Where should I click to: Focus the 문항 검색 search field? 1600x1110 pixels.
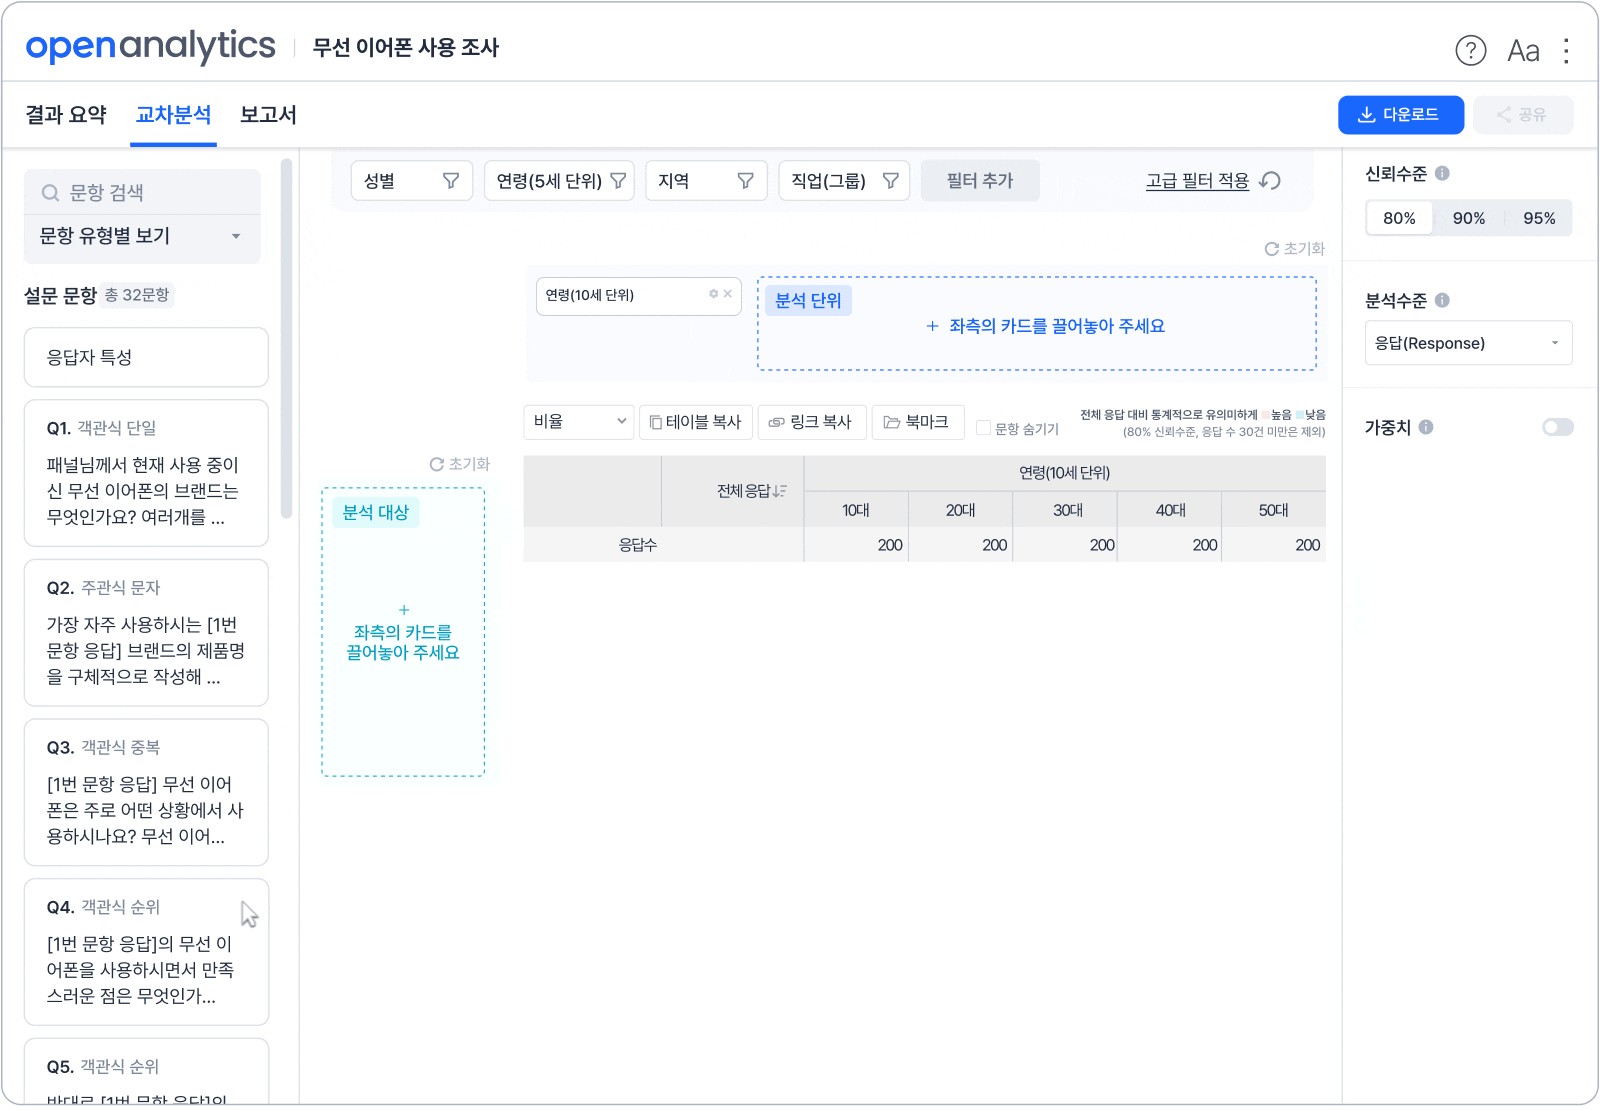[142, 192]
